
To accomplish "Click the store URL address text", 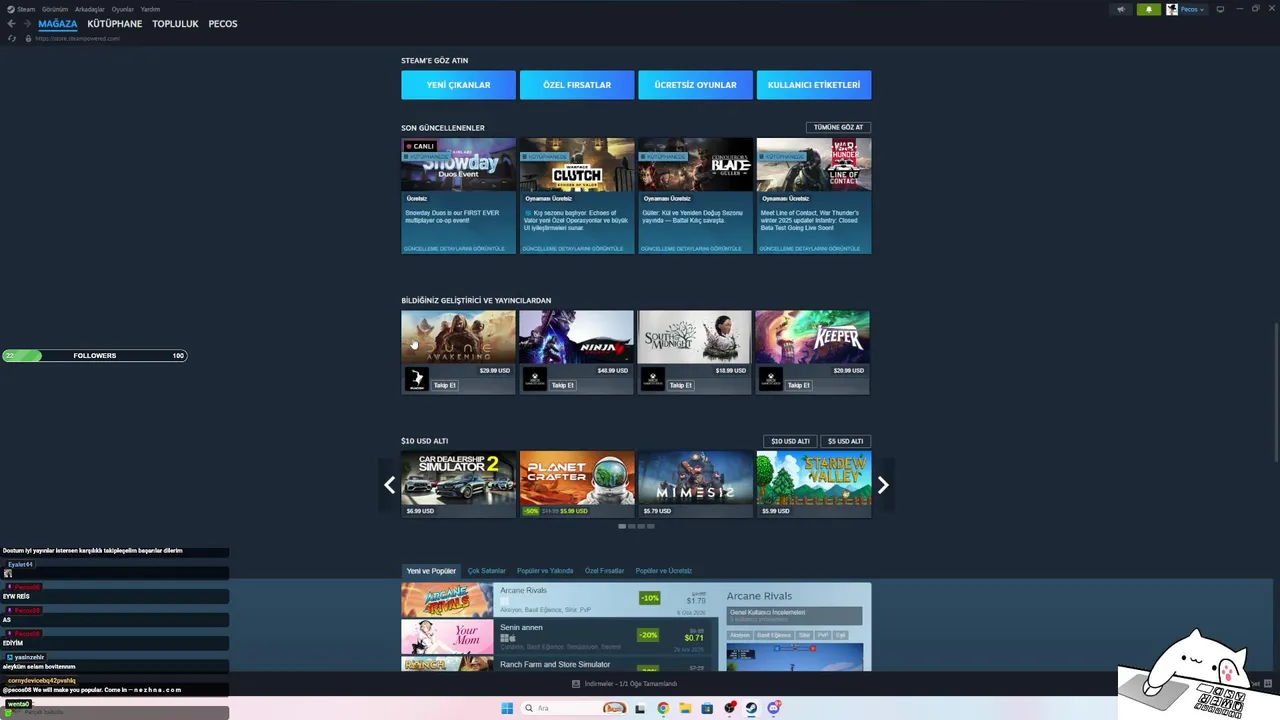I will point(77,38).
